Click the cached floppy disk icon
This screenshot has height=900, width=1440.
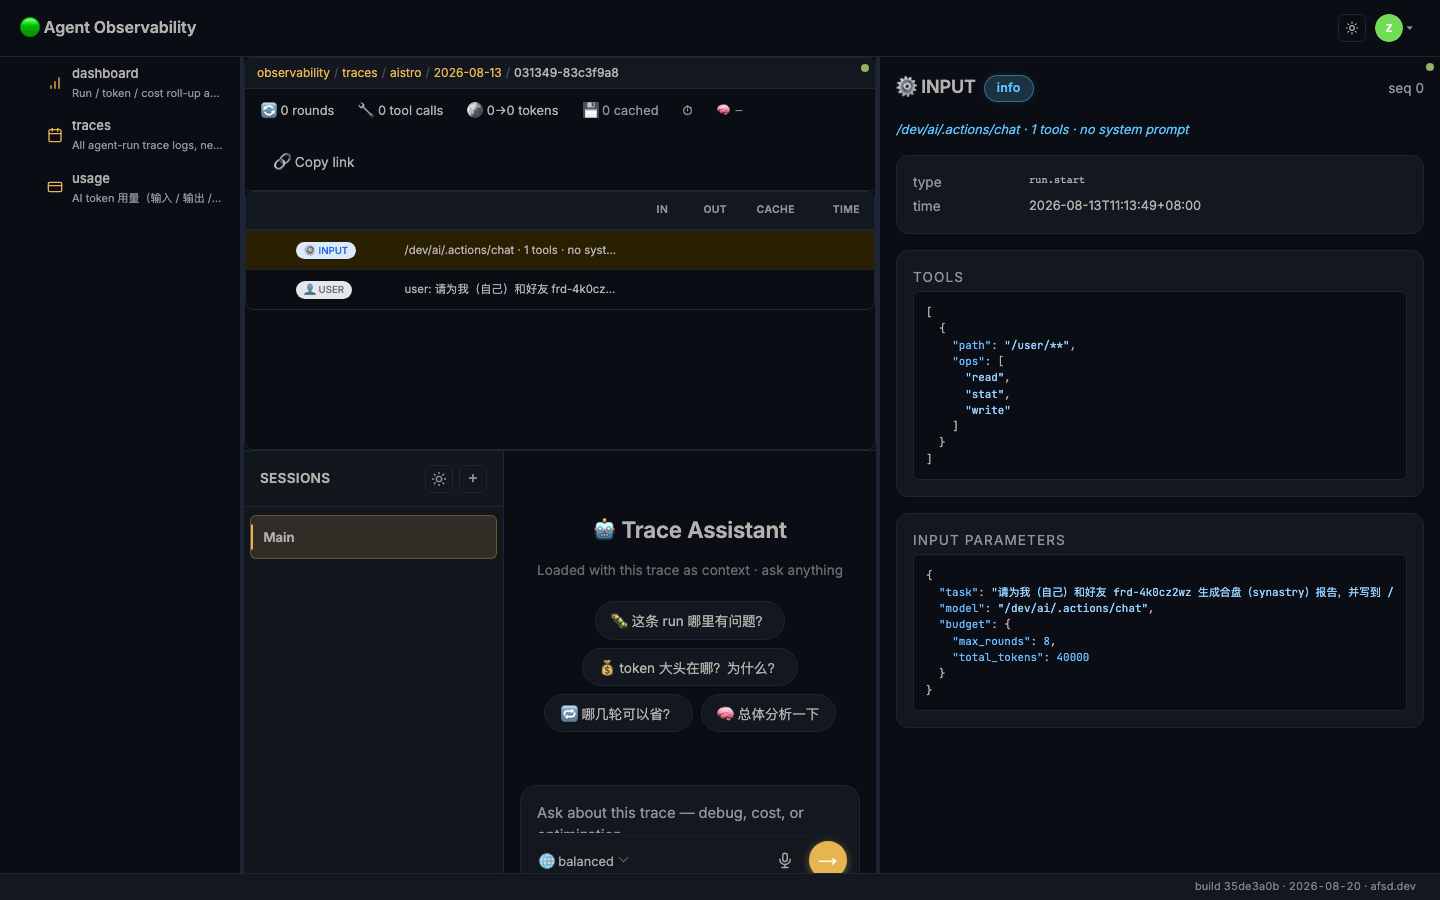(x=590, y=110)
